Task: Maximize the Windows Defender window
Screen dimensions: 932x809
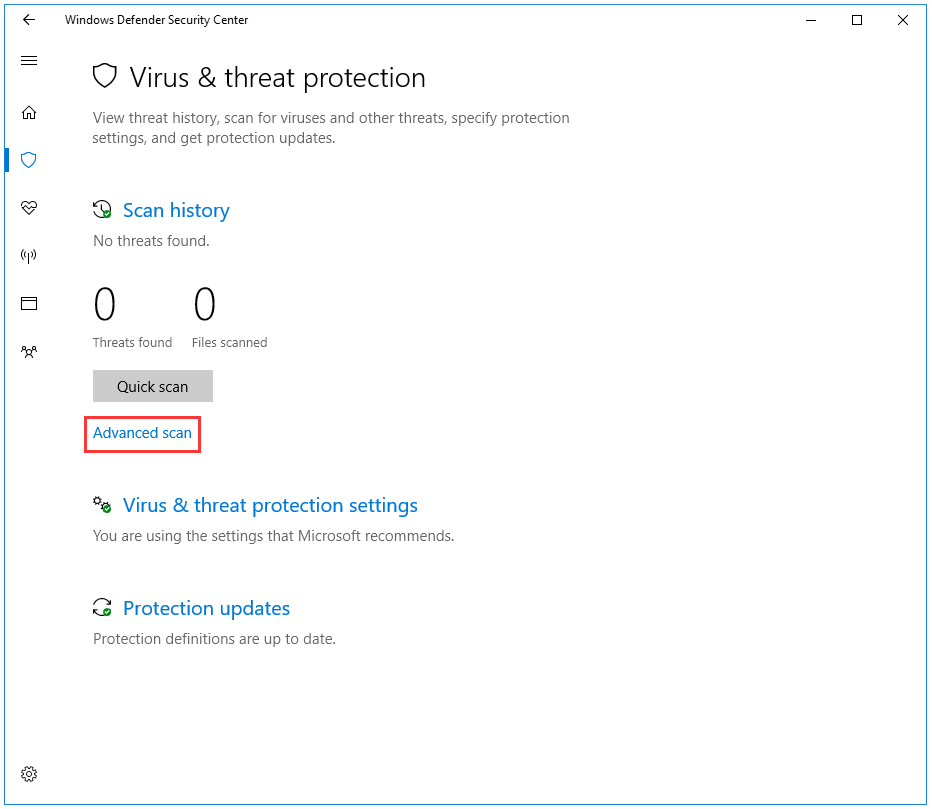Action: tap(857, 20)
